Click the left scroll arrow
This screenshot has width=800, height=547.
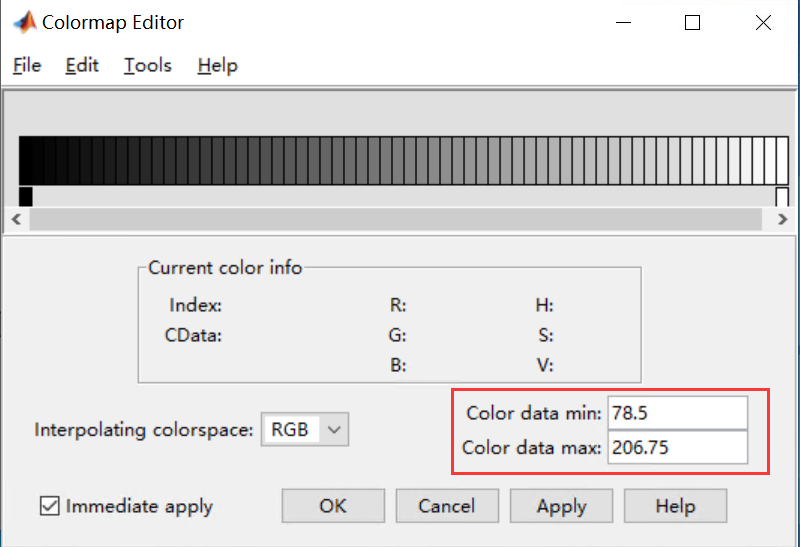16,219
